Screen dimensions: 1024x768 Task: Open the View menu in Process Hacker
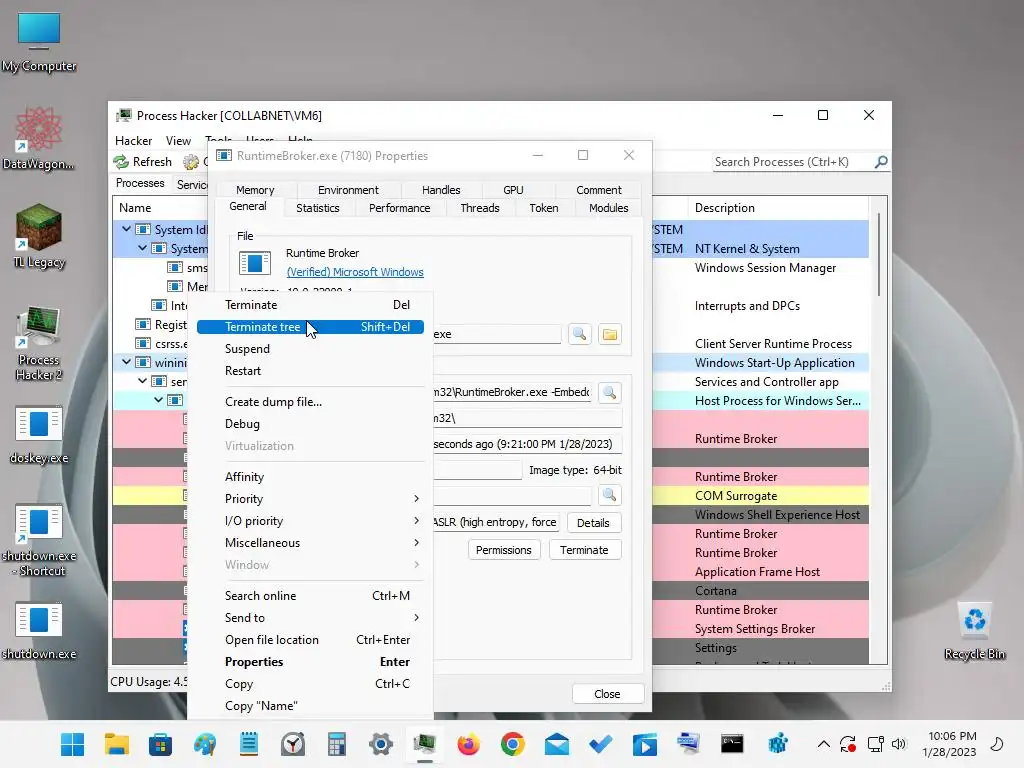tap(178, 140)
